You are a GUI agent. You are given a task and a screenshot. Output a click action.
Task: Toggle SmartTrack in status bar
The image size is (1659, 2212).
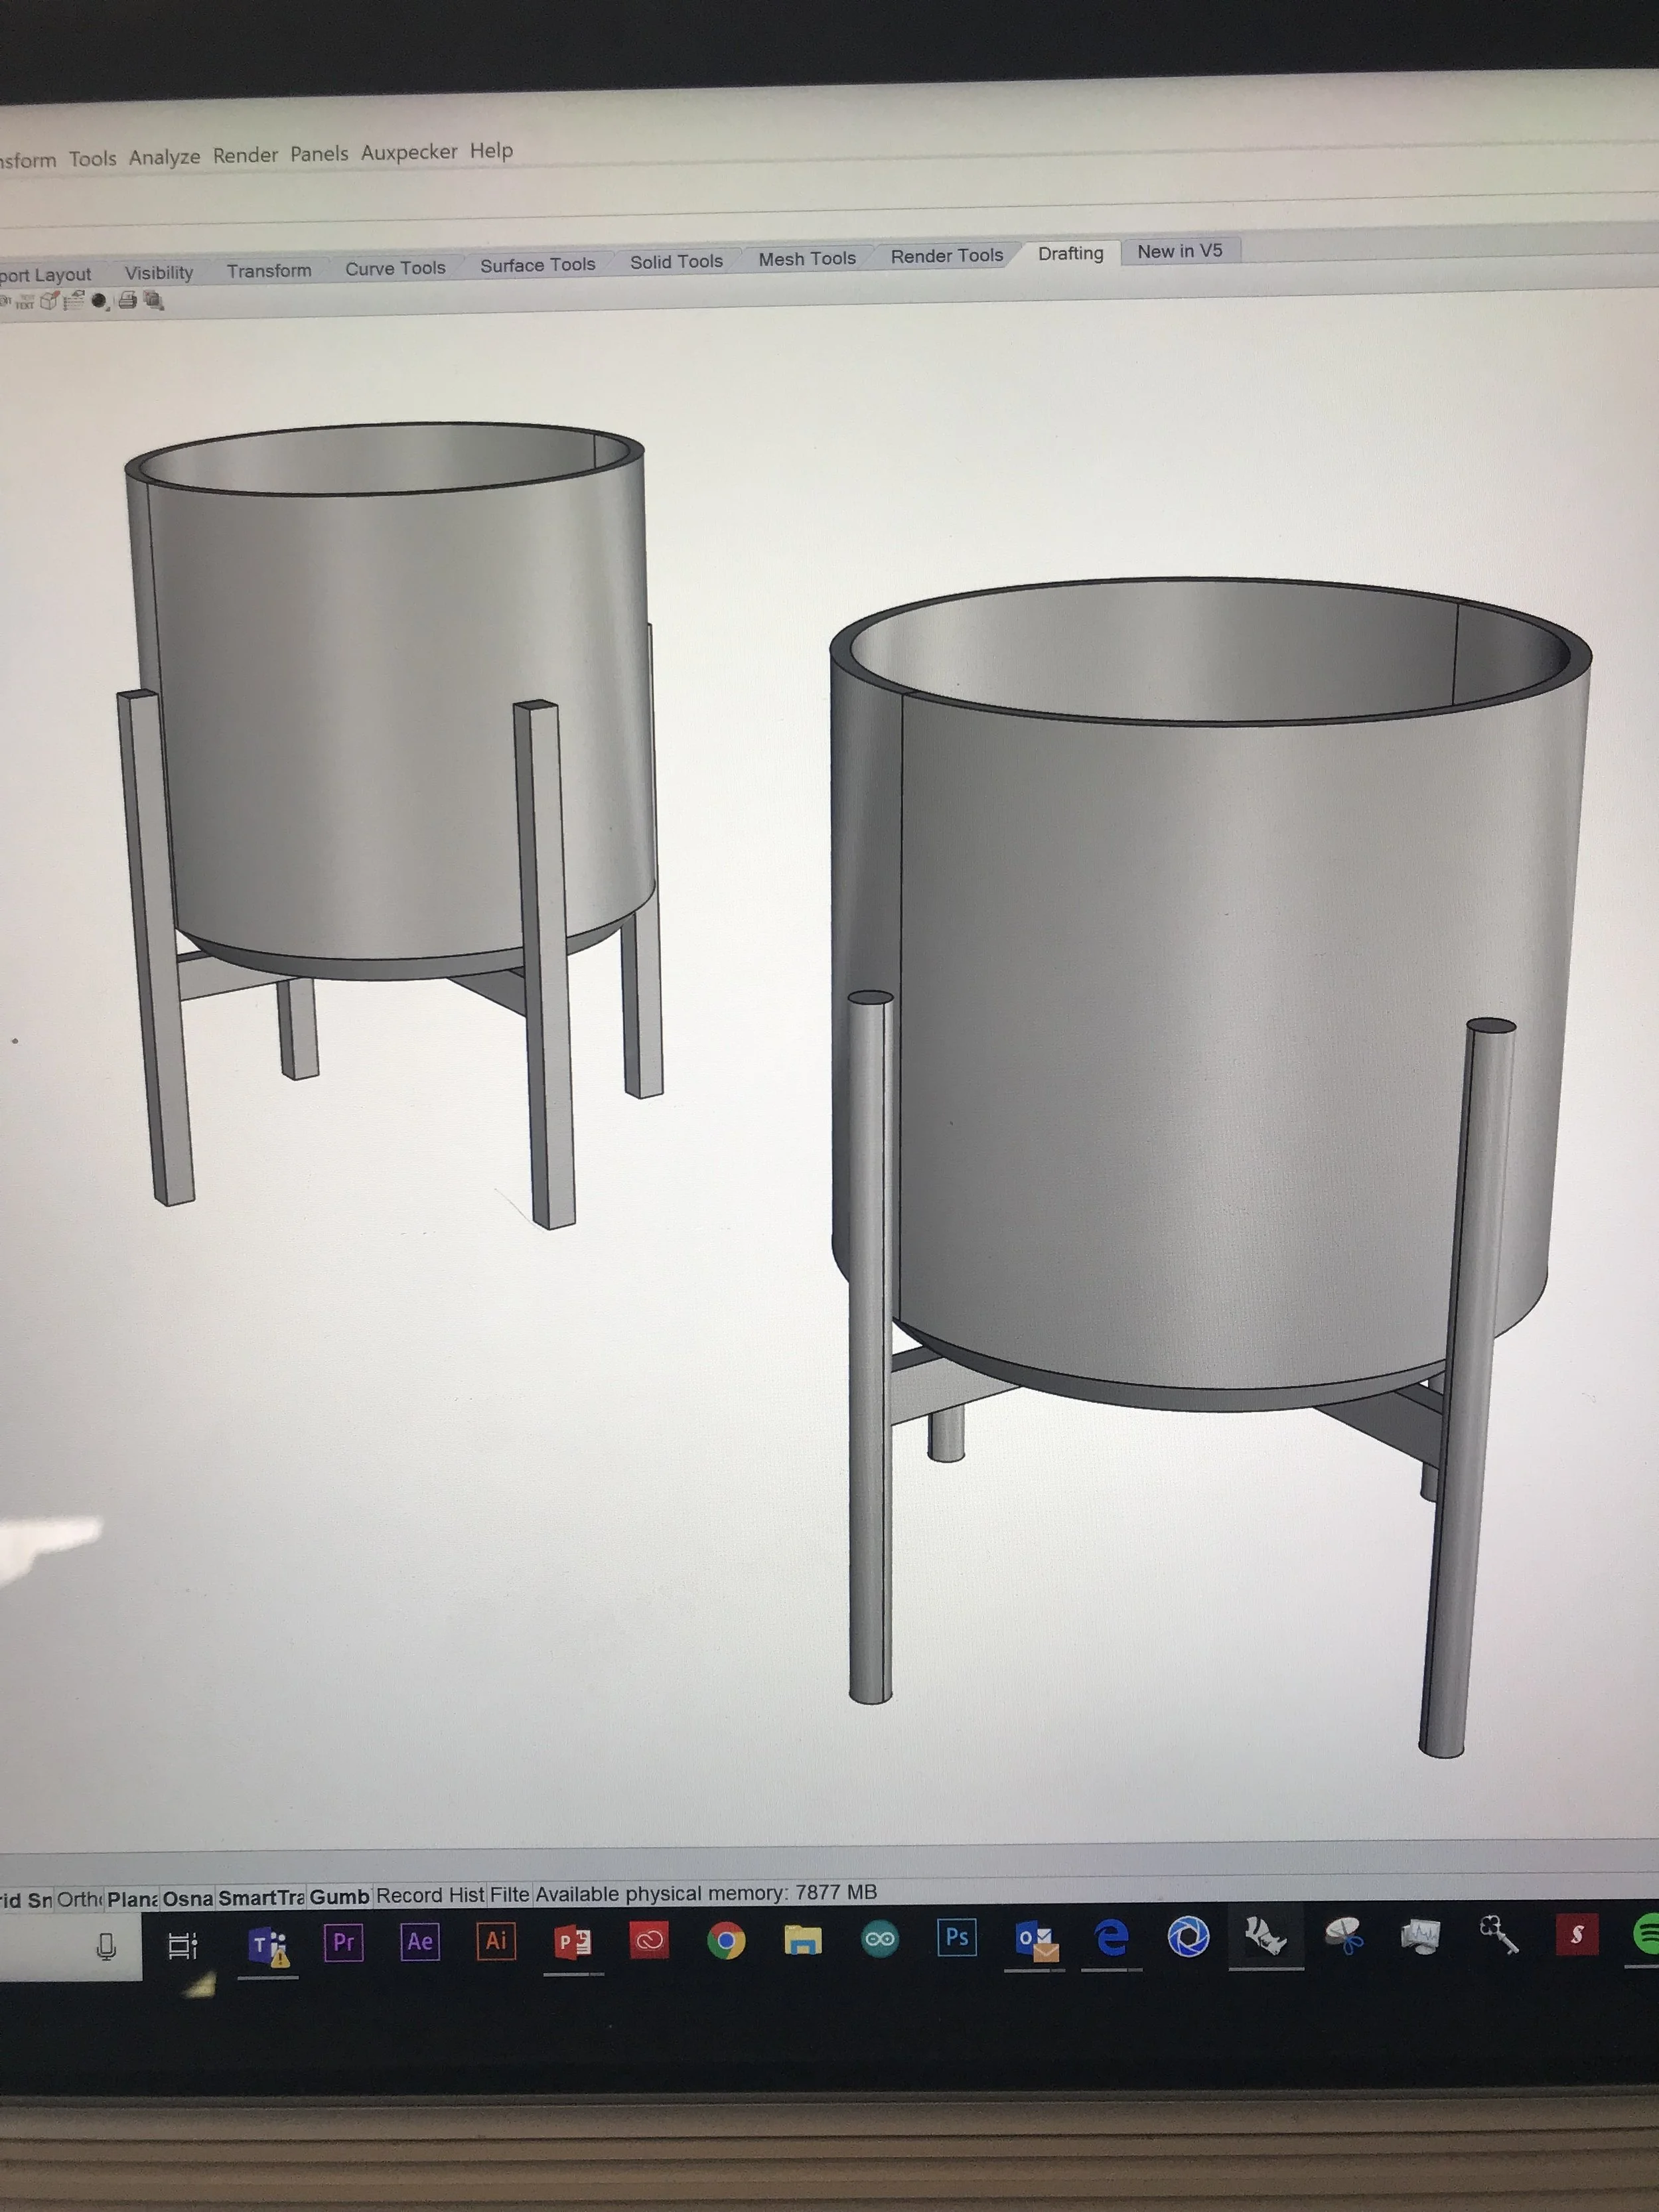261,1898
